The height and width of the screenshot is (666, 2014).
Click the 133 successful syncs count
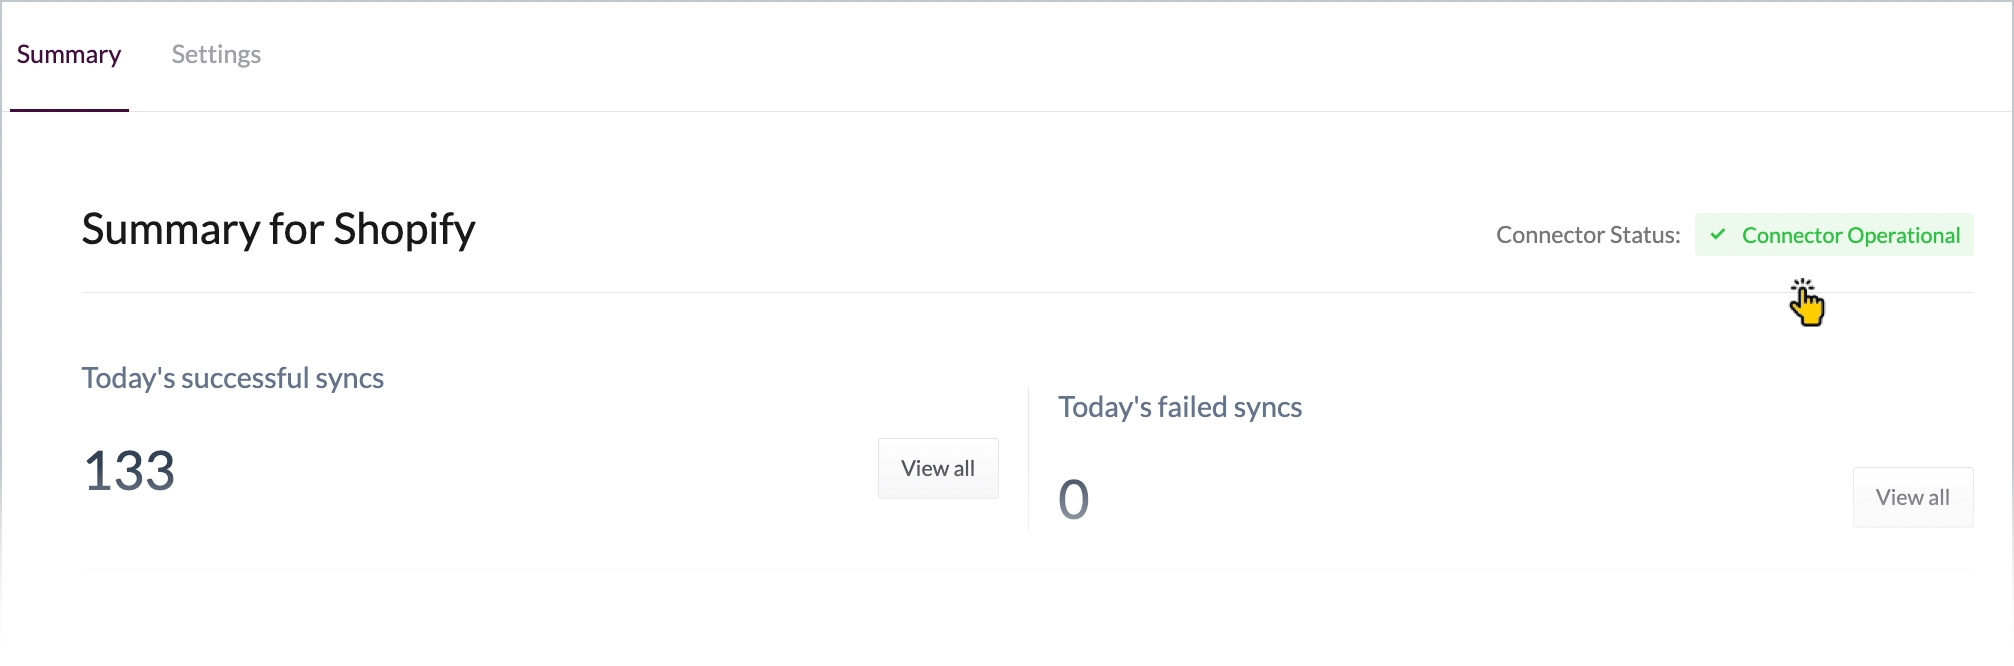pyautogui.click(x=129, y=470)
